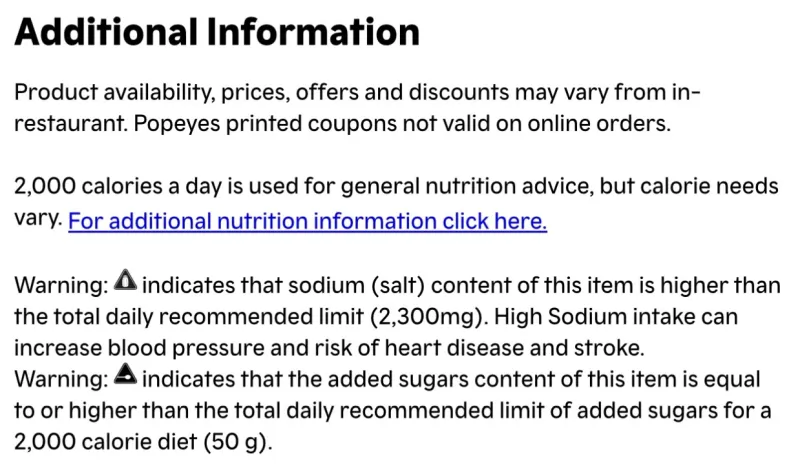The height and width of the screenshot is (472, 800).
Task: Click the added sugars warning triangle icon
Action: [127, 378]
